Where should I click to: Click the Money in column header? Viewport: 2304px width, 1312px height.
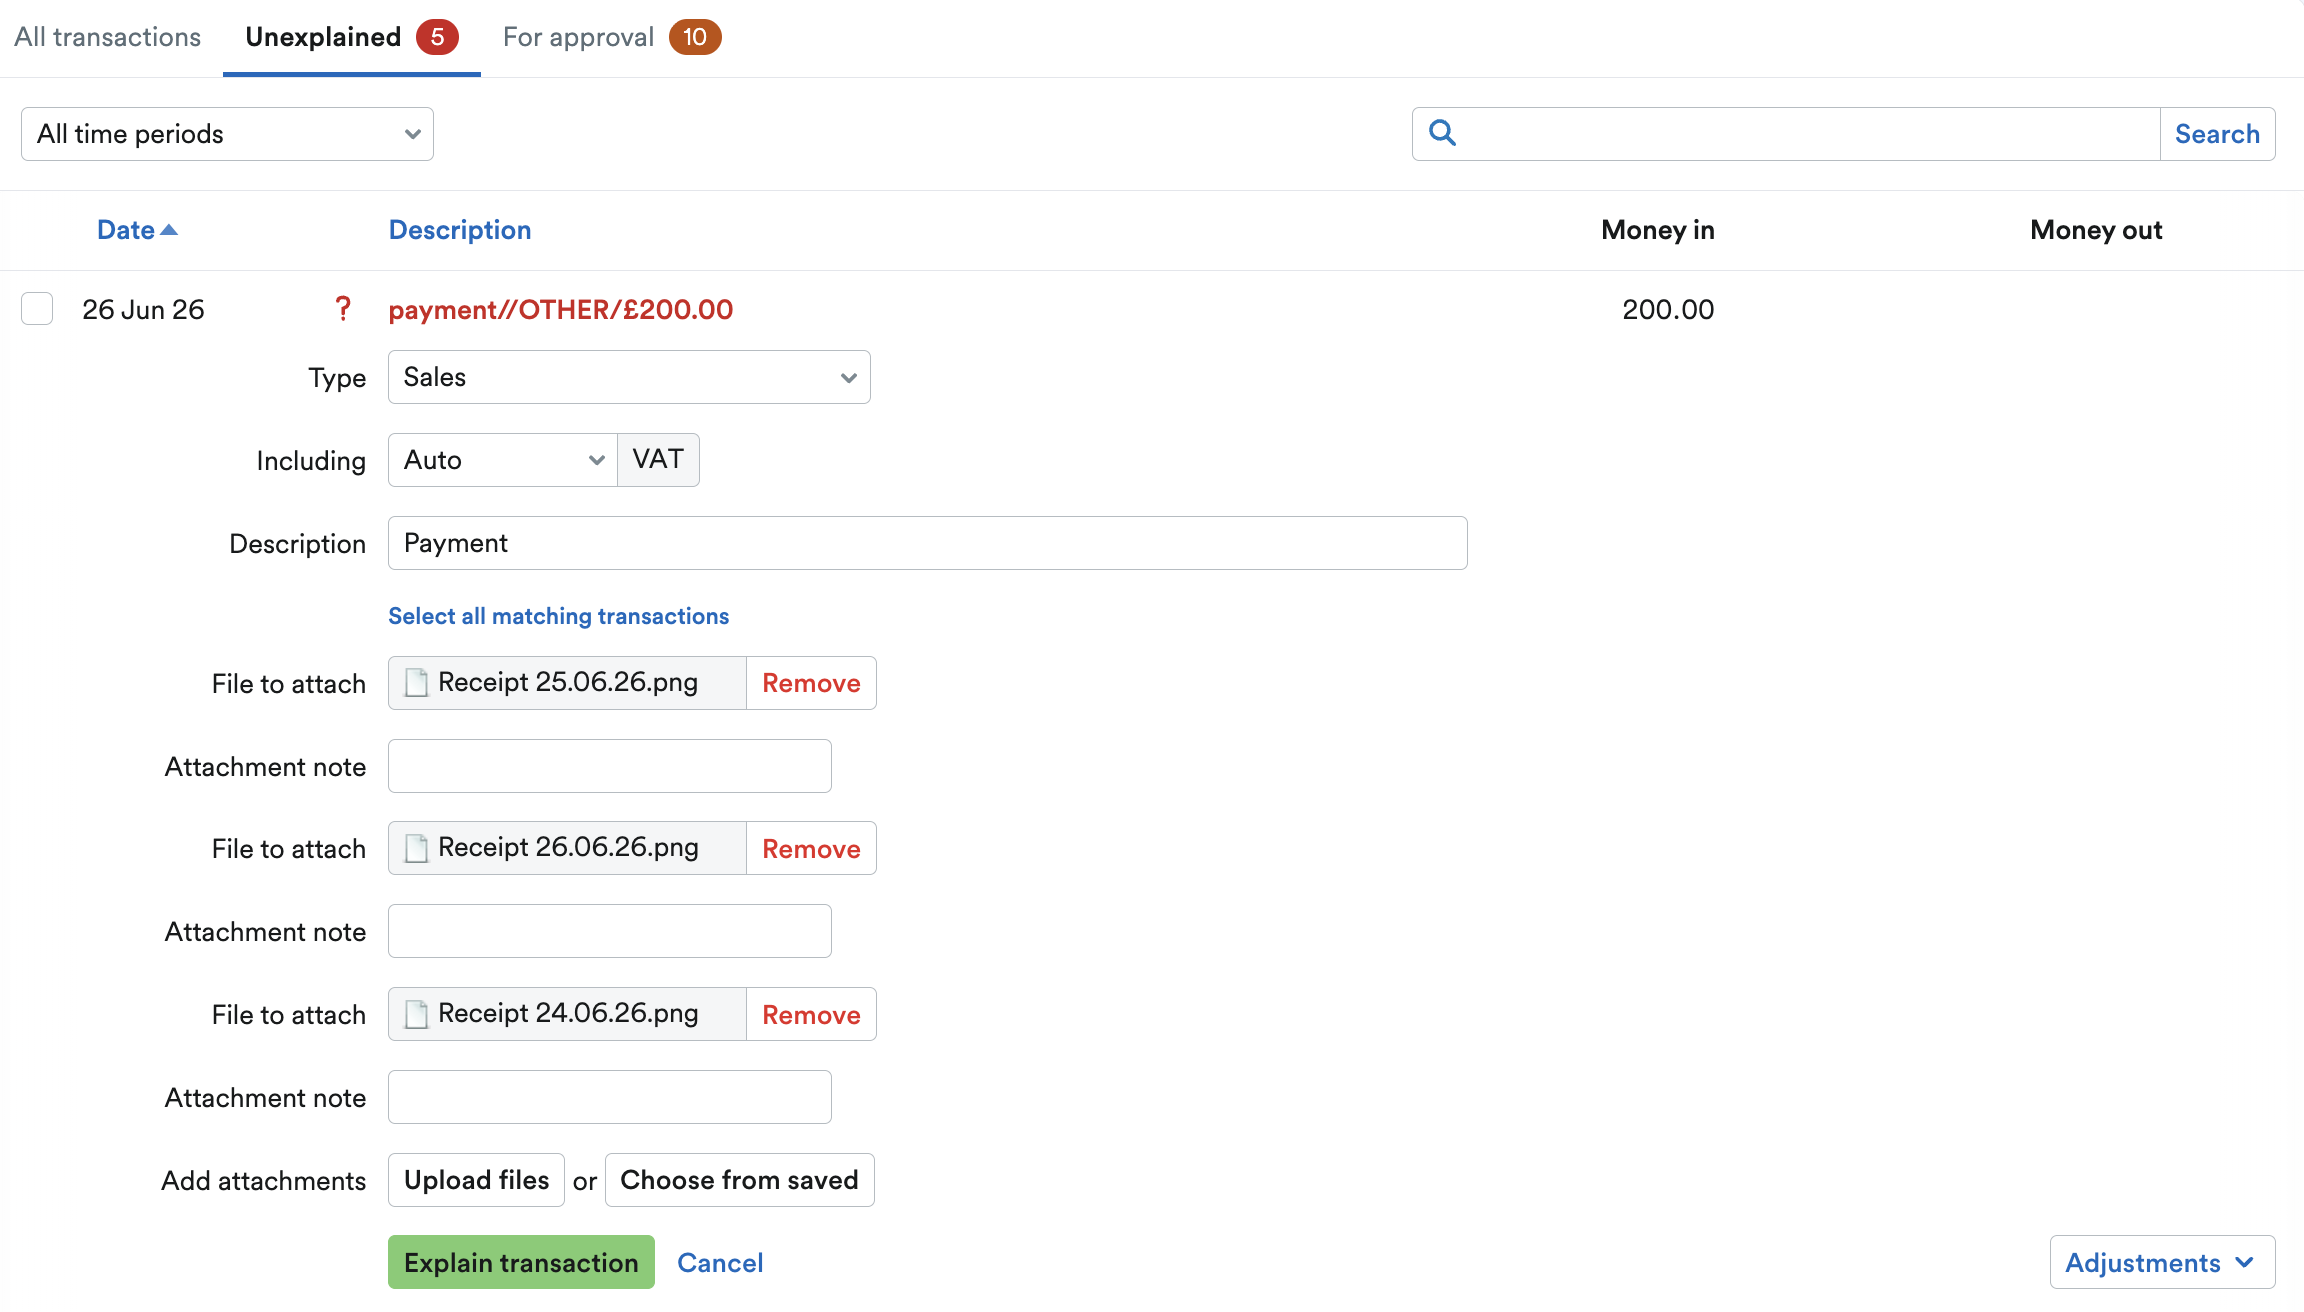coord(1658,230)
